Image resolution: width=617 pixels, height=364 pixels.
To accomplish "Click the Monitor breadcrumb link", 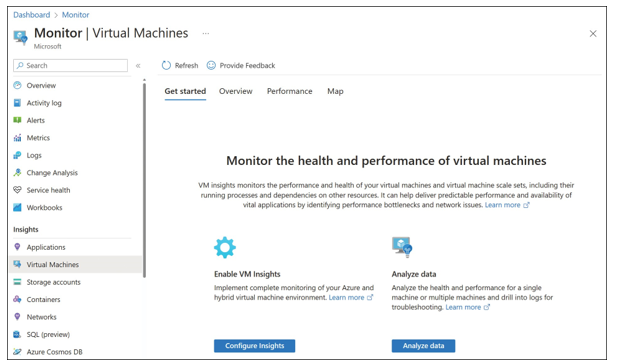I will (x=76, y=15).
